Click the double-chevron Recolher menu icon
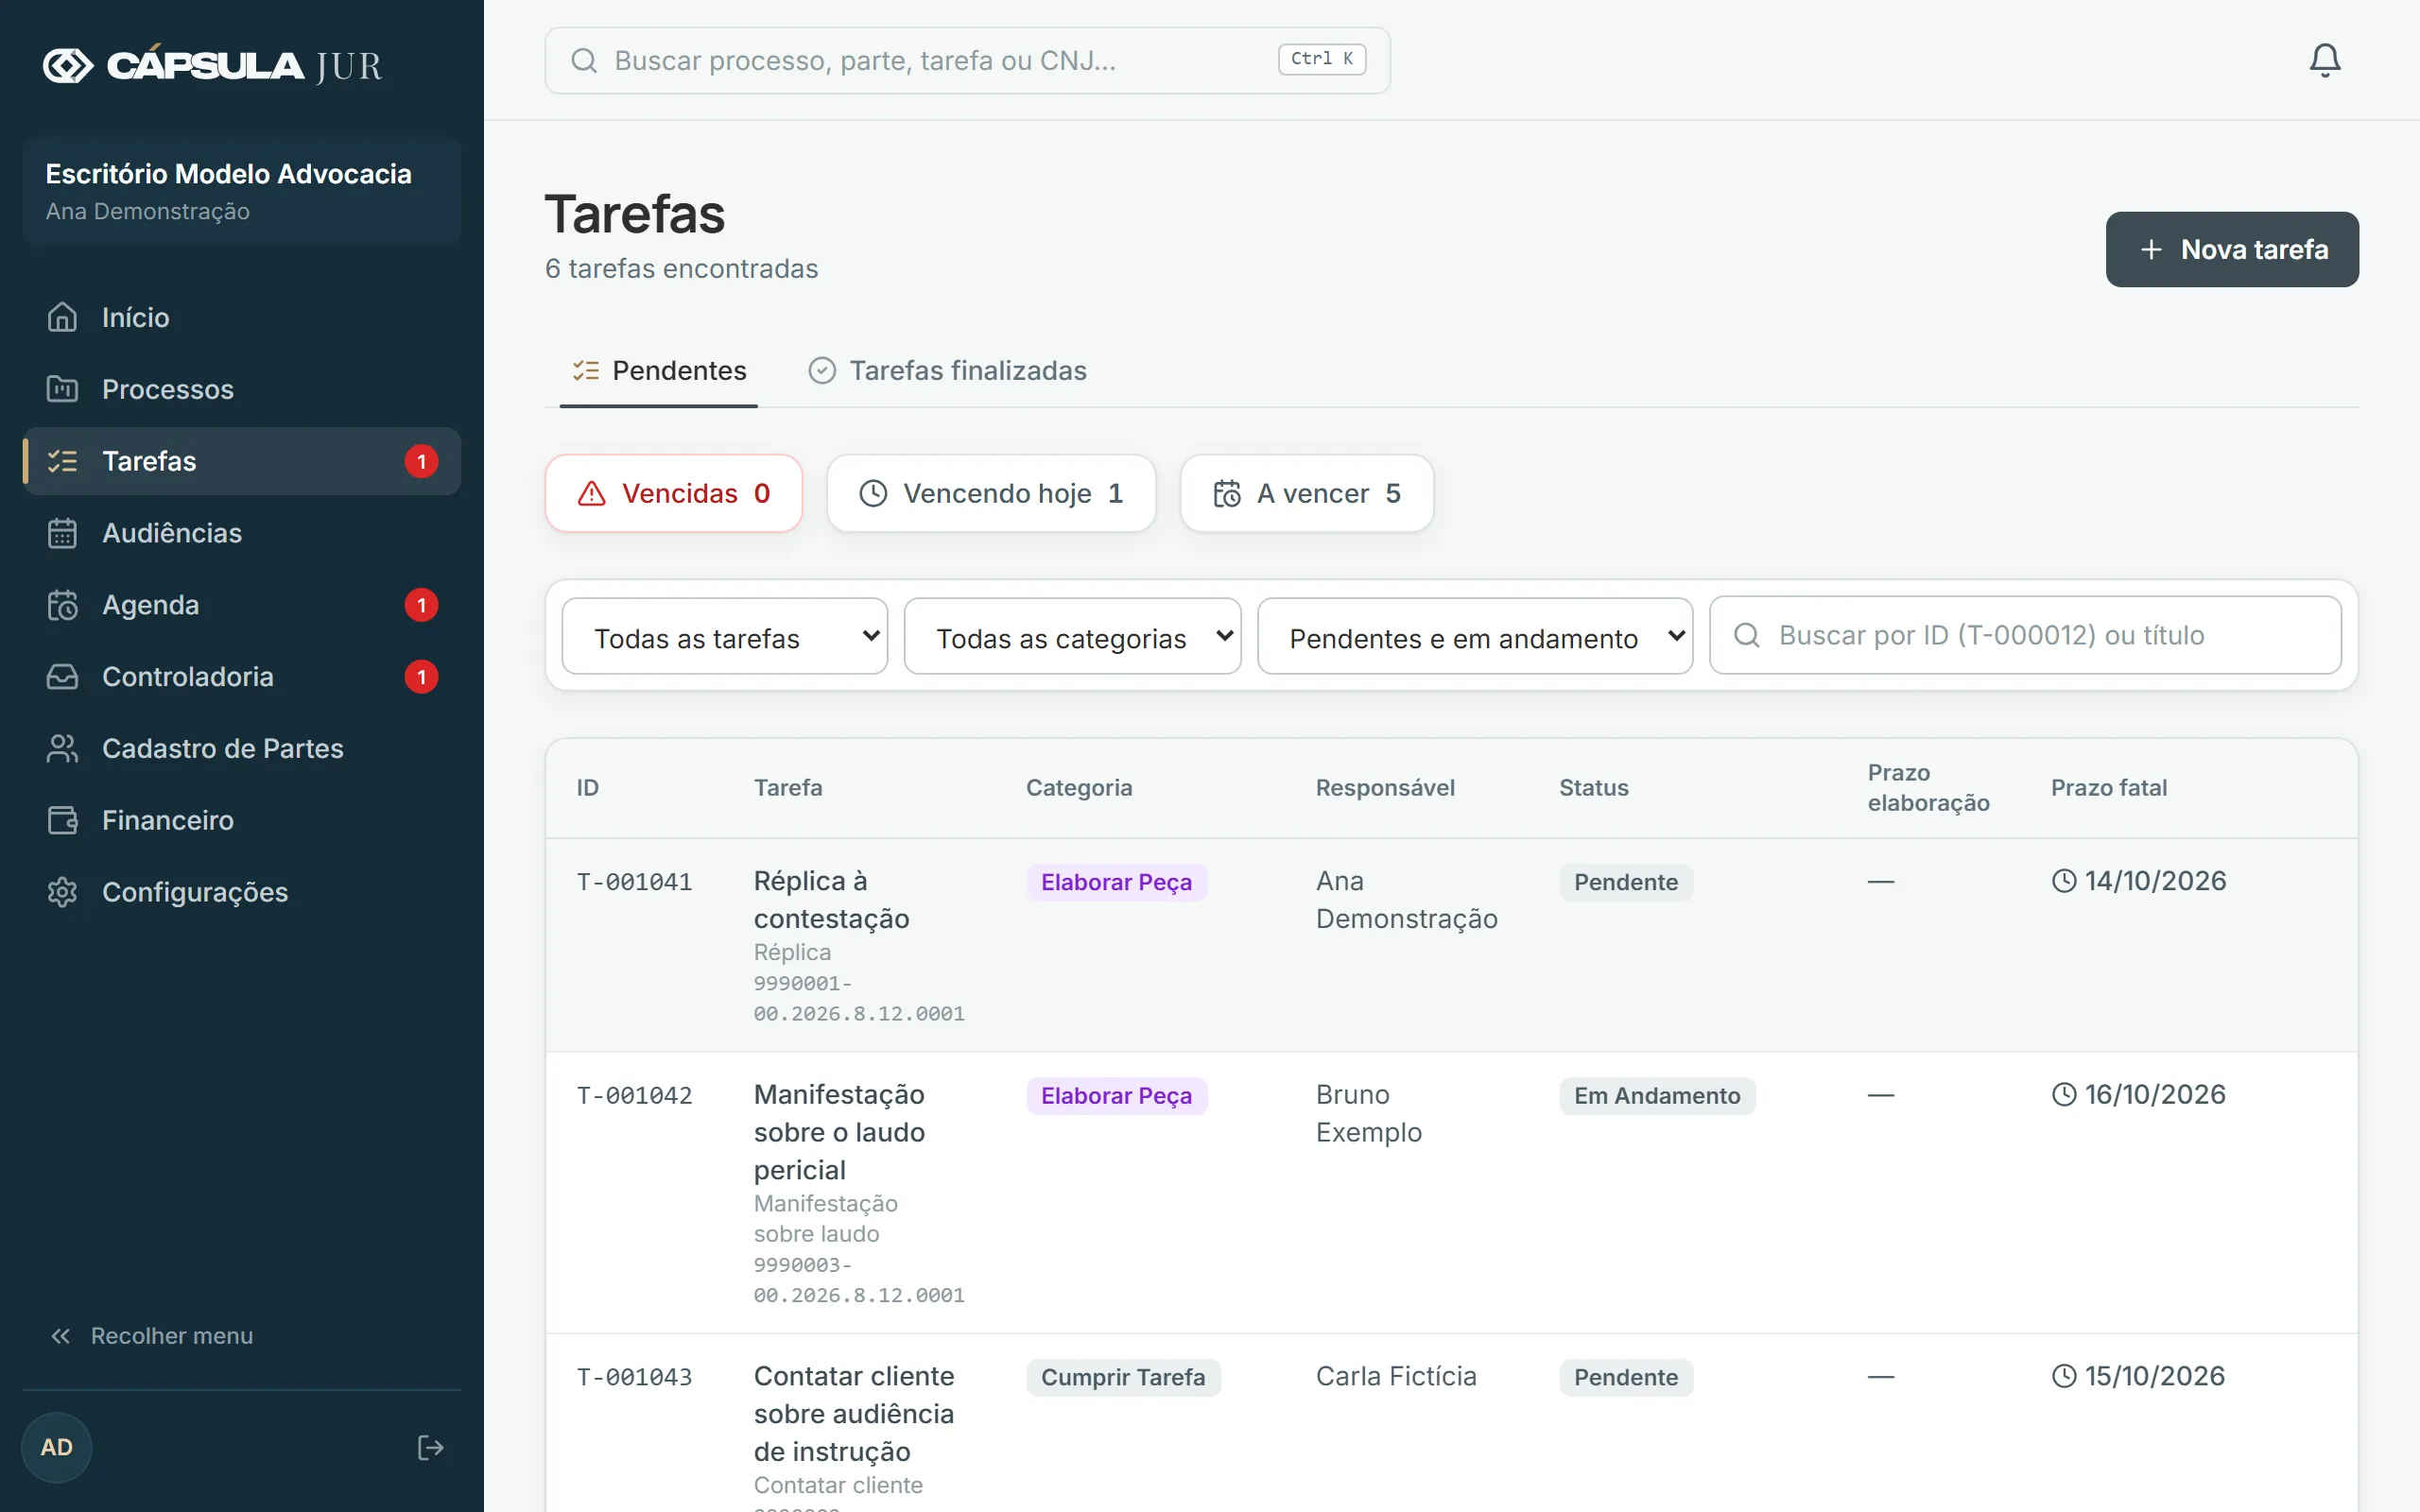2420x1512 pixels. tap(61, 1336)
